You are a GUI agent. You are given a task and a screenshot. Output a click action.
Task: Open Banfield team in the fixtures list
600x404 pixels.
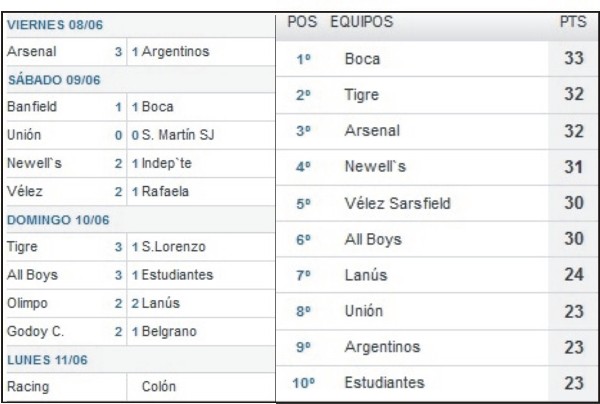(x=28, y=105)
